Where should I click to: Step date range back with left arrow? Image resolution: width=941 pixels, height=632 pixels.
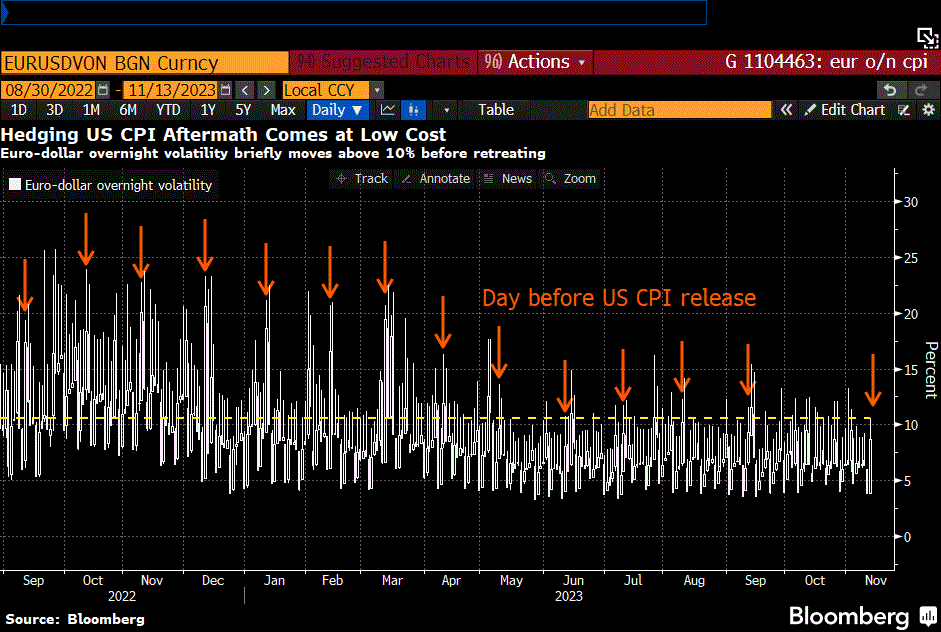(x=245, y=90)
